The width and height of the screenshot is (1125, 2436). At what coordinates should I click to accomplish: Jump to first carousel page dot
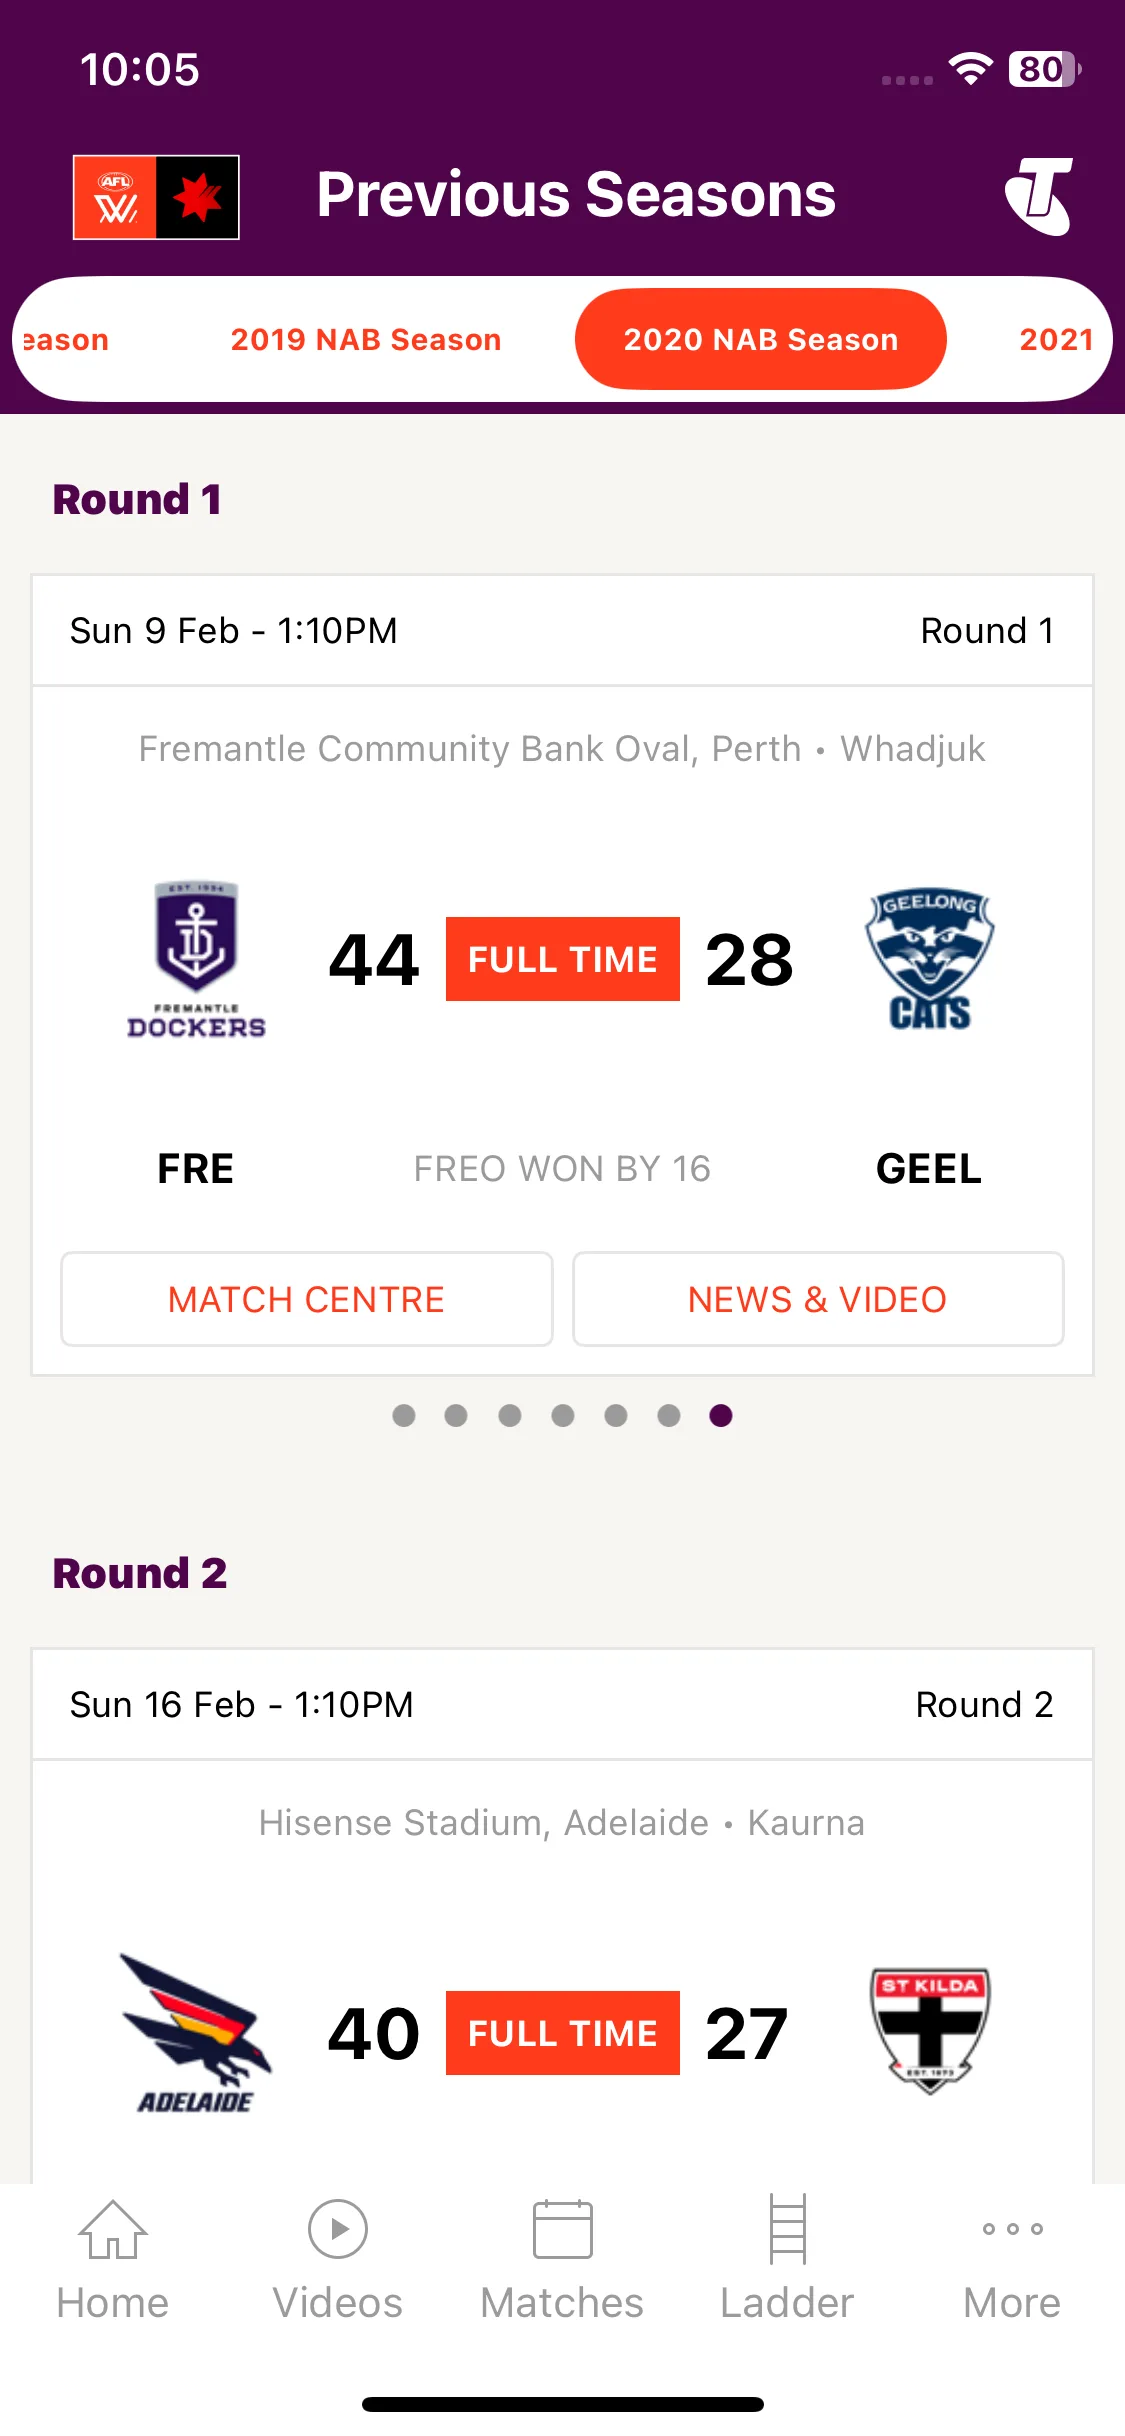point(404,1415)
